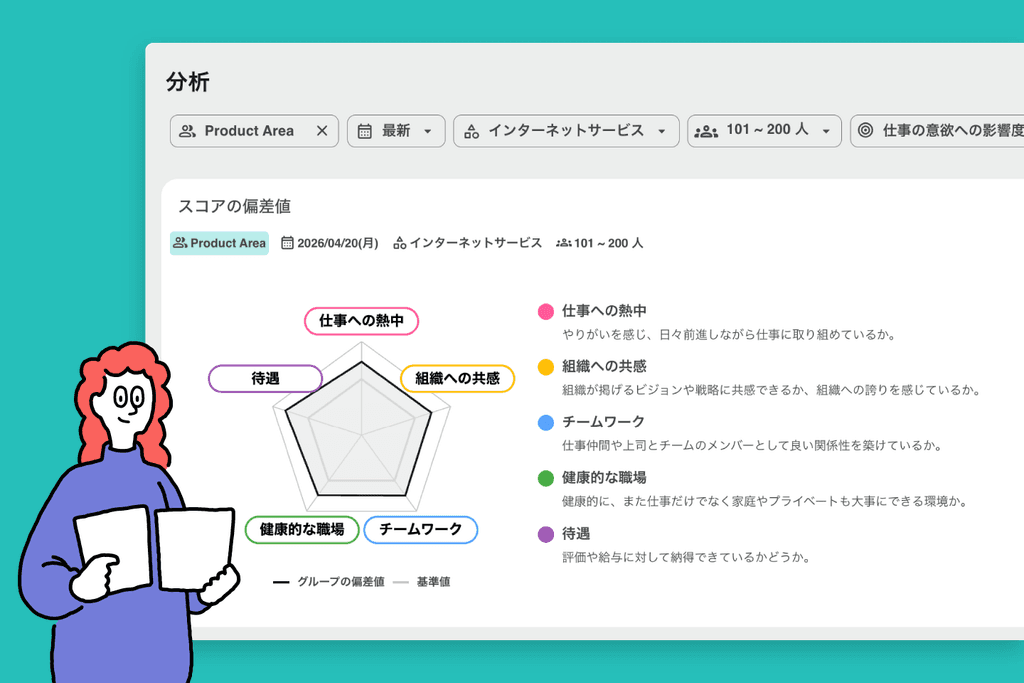Click the group icon beside 101～200 人 label
The image size is (1024, 683).
pyautogui.click(x=564, y=243)
